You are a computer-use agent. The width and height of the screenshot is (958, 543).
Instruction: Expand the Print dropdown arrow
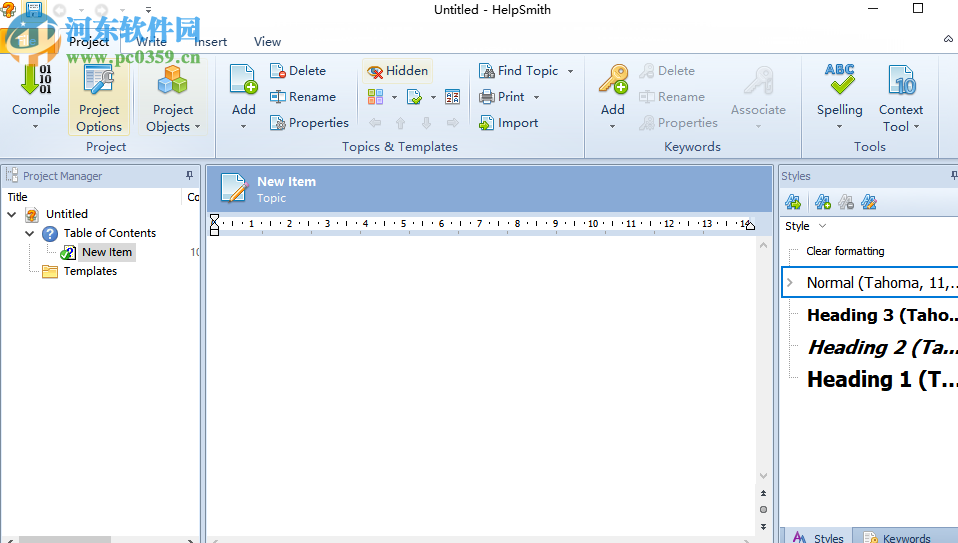click(536, 97)
